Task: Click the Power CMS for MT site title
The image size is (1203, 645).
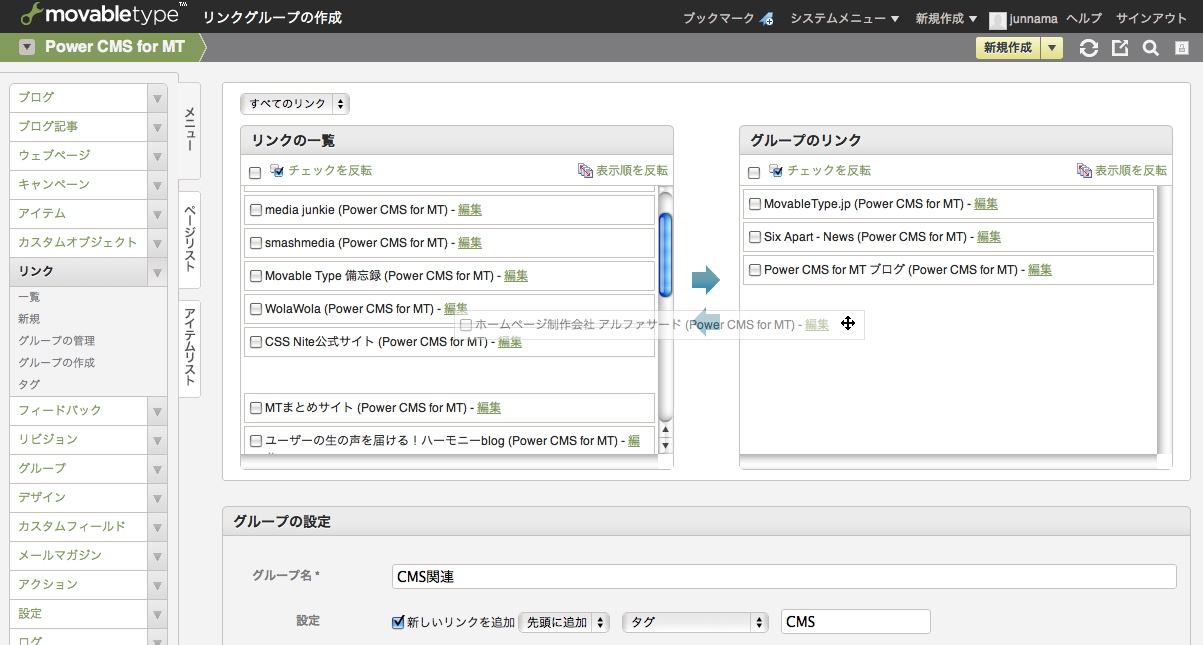Action: click(115, 47)
